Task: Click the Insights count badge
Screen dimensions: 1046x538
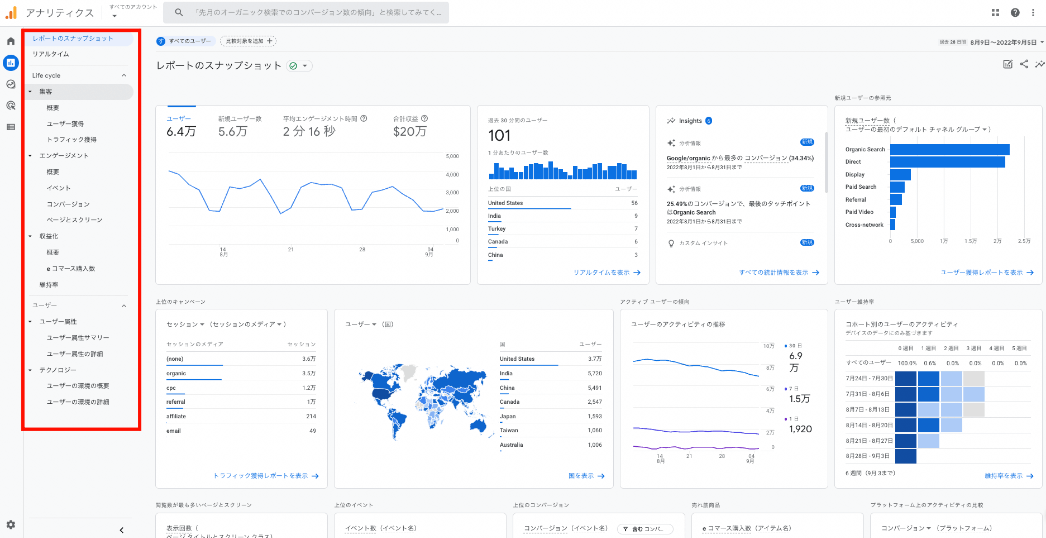Action: pyautogui.click(x=708, y=121)
